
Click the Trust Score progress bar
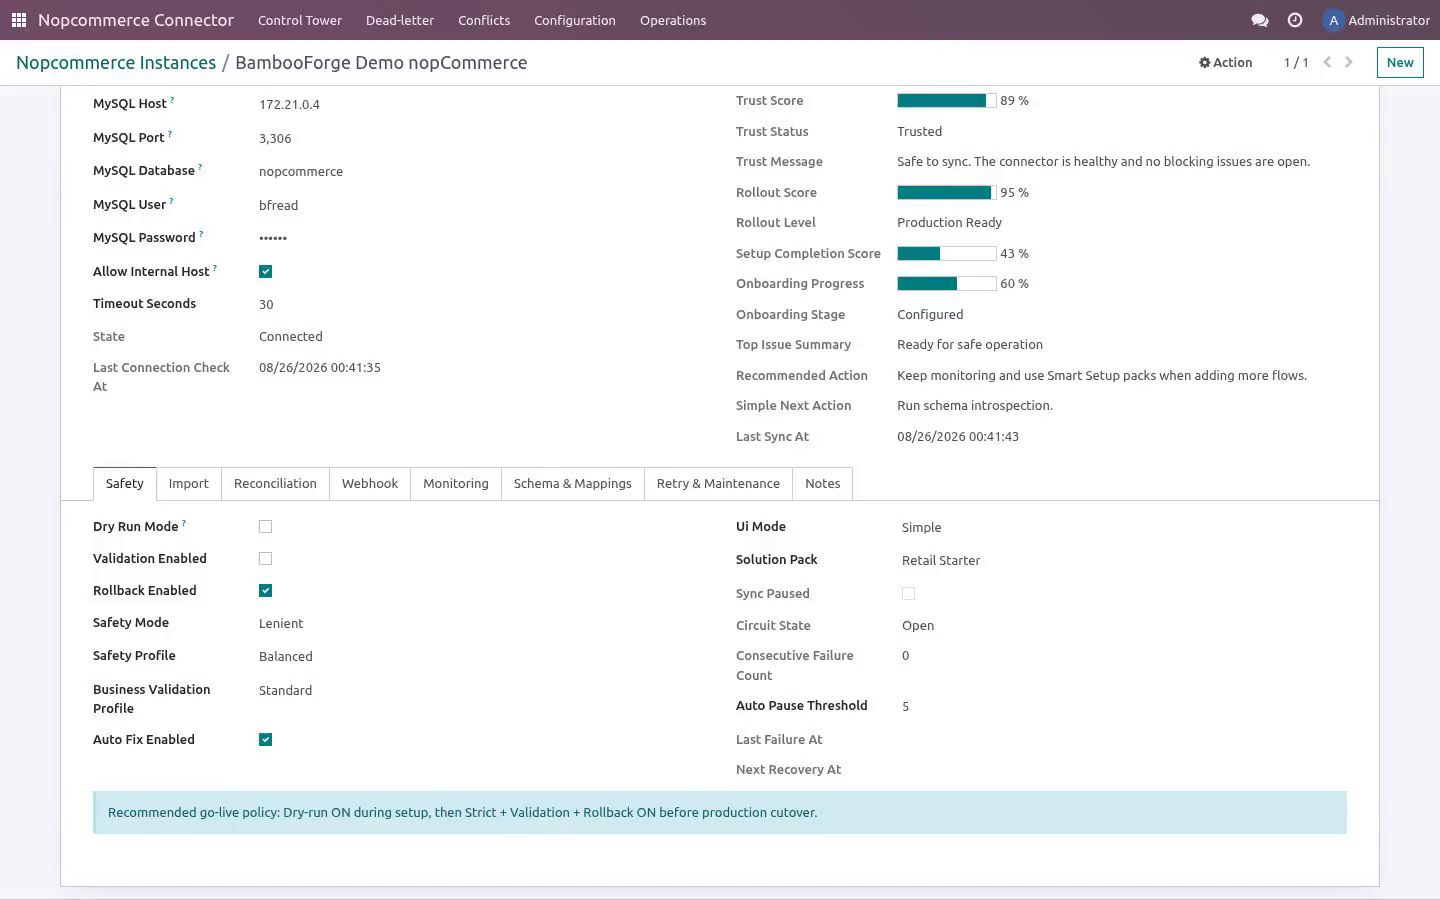click(947, 101)
